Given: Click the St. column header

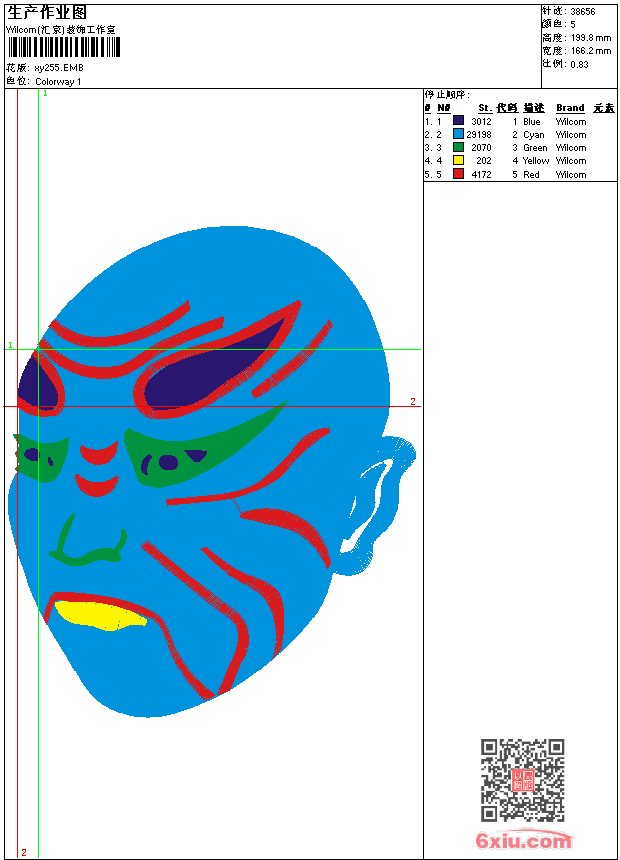Looking at the screenshot, I should (484, 108).
